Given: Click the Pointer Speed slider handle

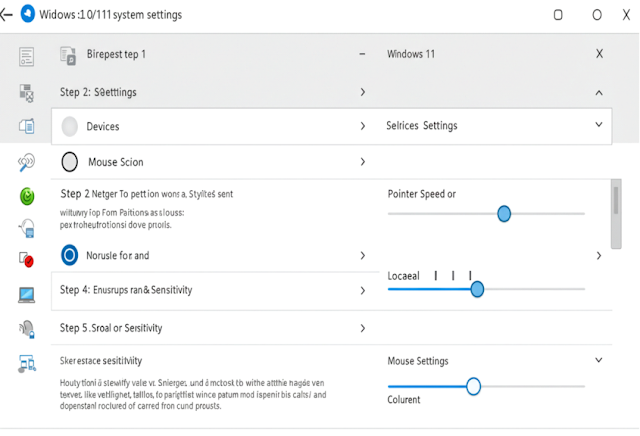Looking at the screenshot, I should tap(504, 214).
